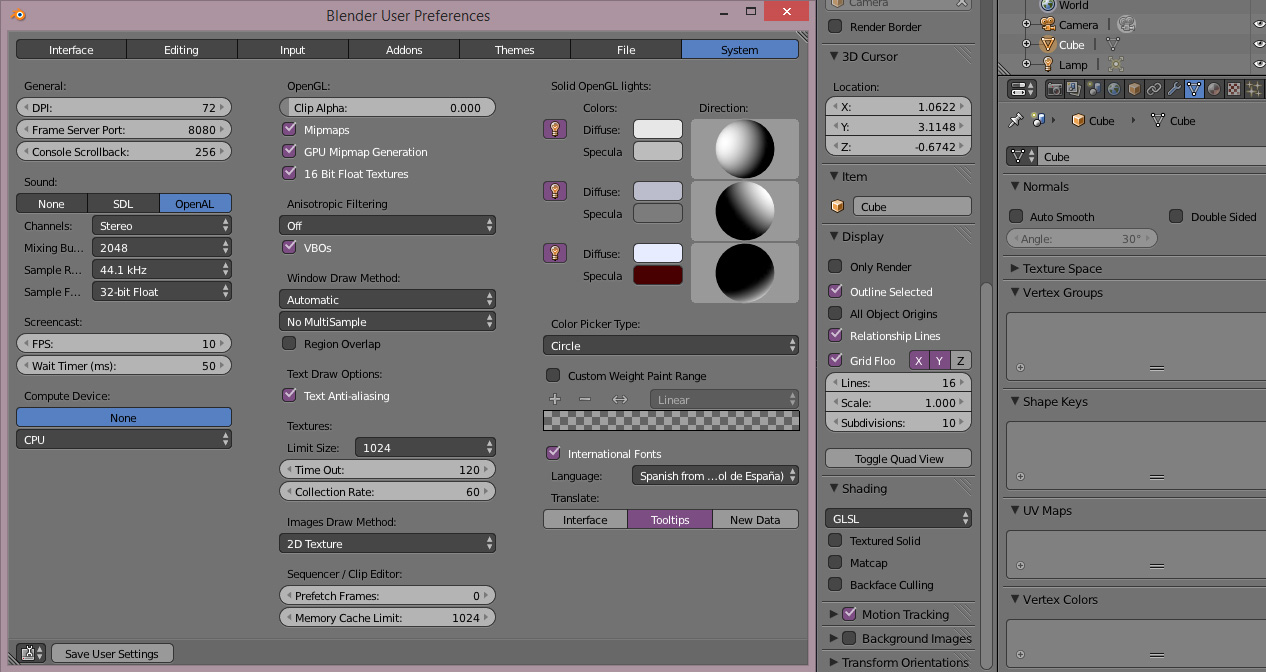Hide the Camera via its eye icon
The width and height of the screenshot is (1266, 672).
pyautogui.click(x=1258, y=24)
